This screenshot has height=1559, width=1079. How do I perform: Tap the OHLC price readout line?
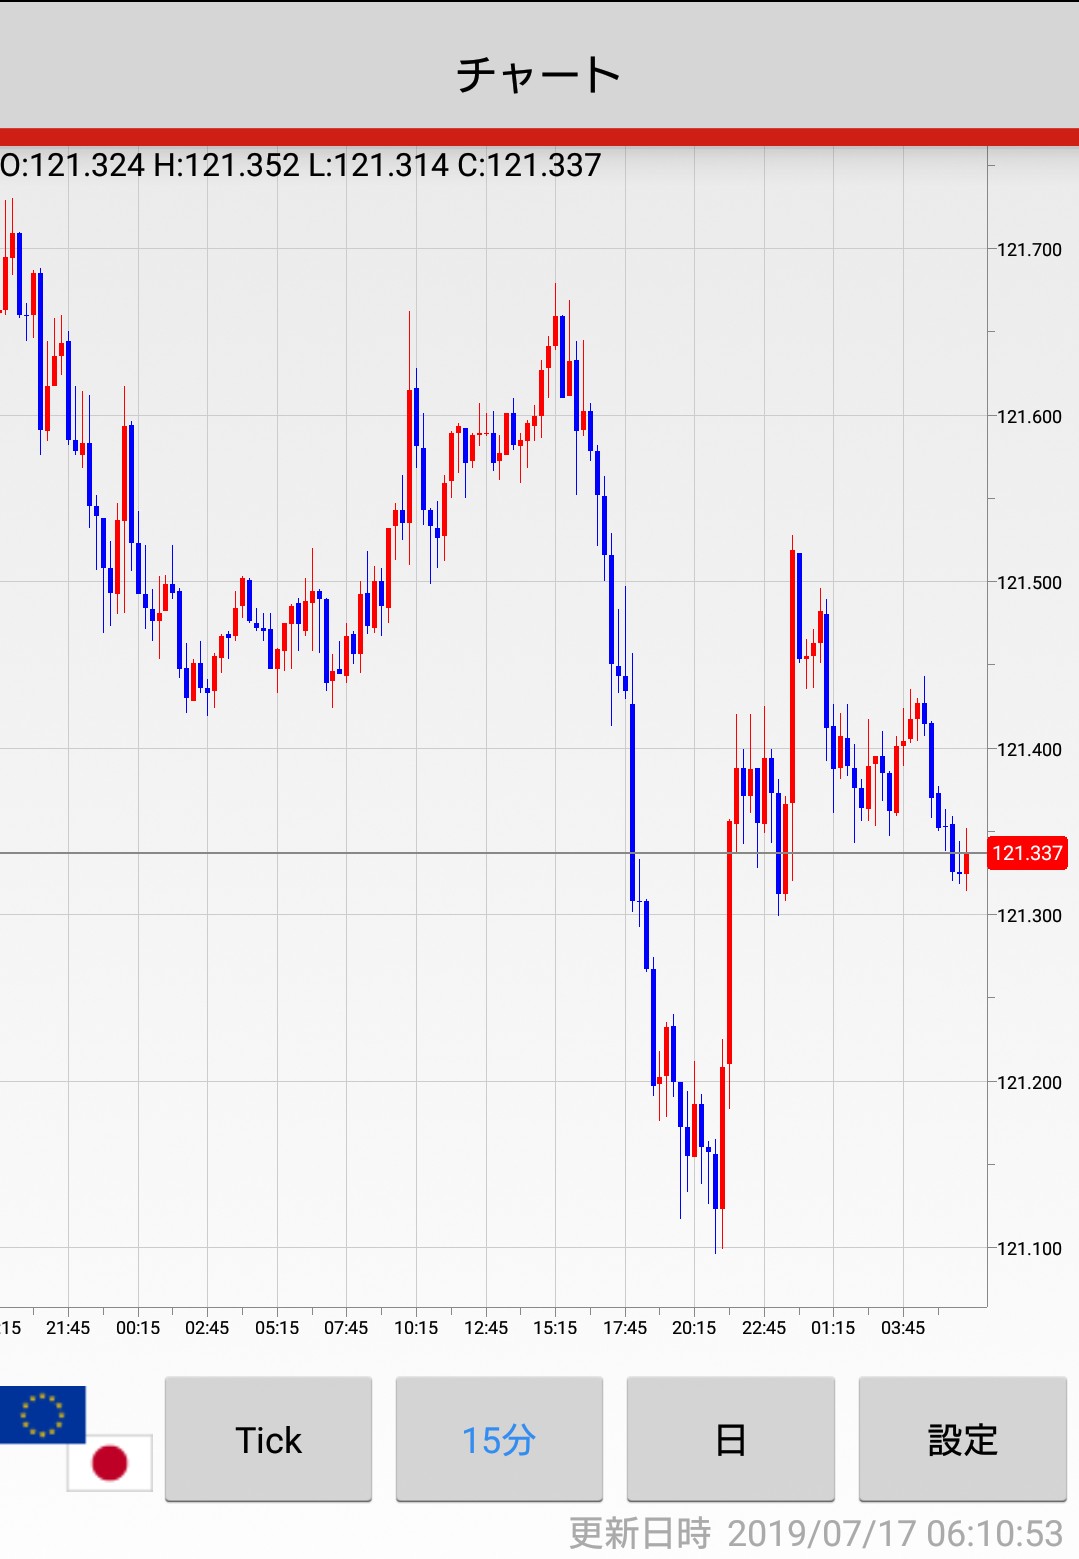coord(301,165)
